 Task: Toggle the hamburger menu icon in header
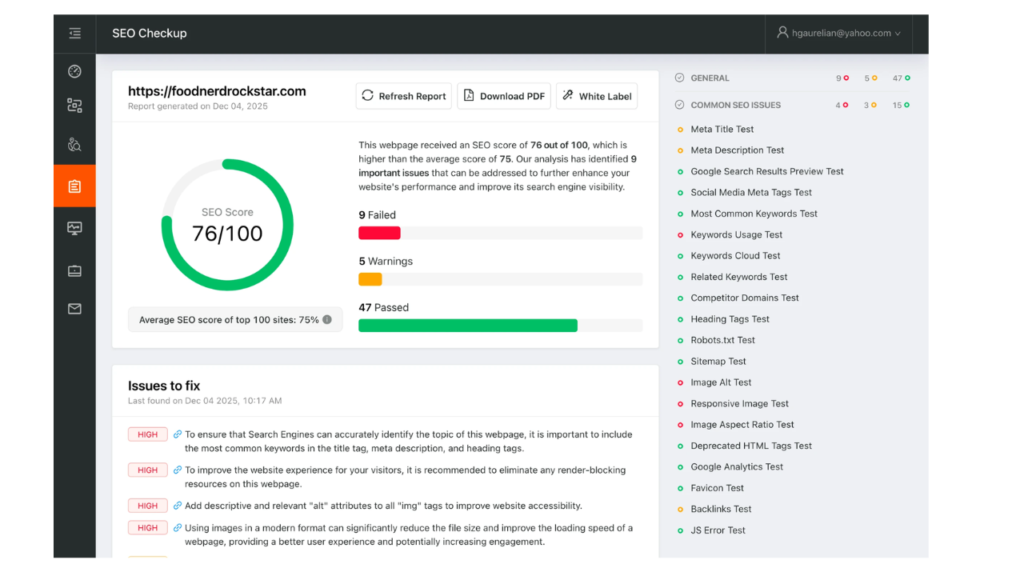point(75,33)
